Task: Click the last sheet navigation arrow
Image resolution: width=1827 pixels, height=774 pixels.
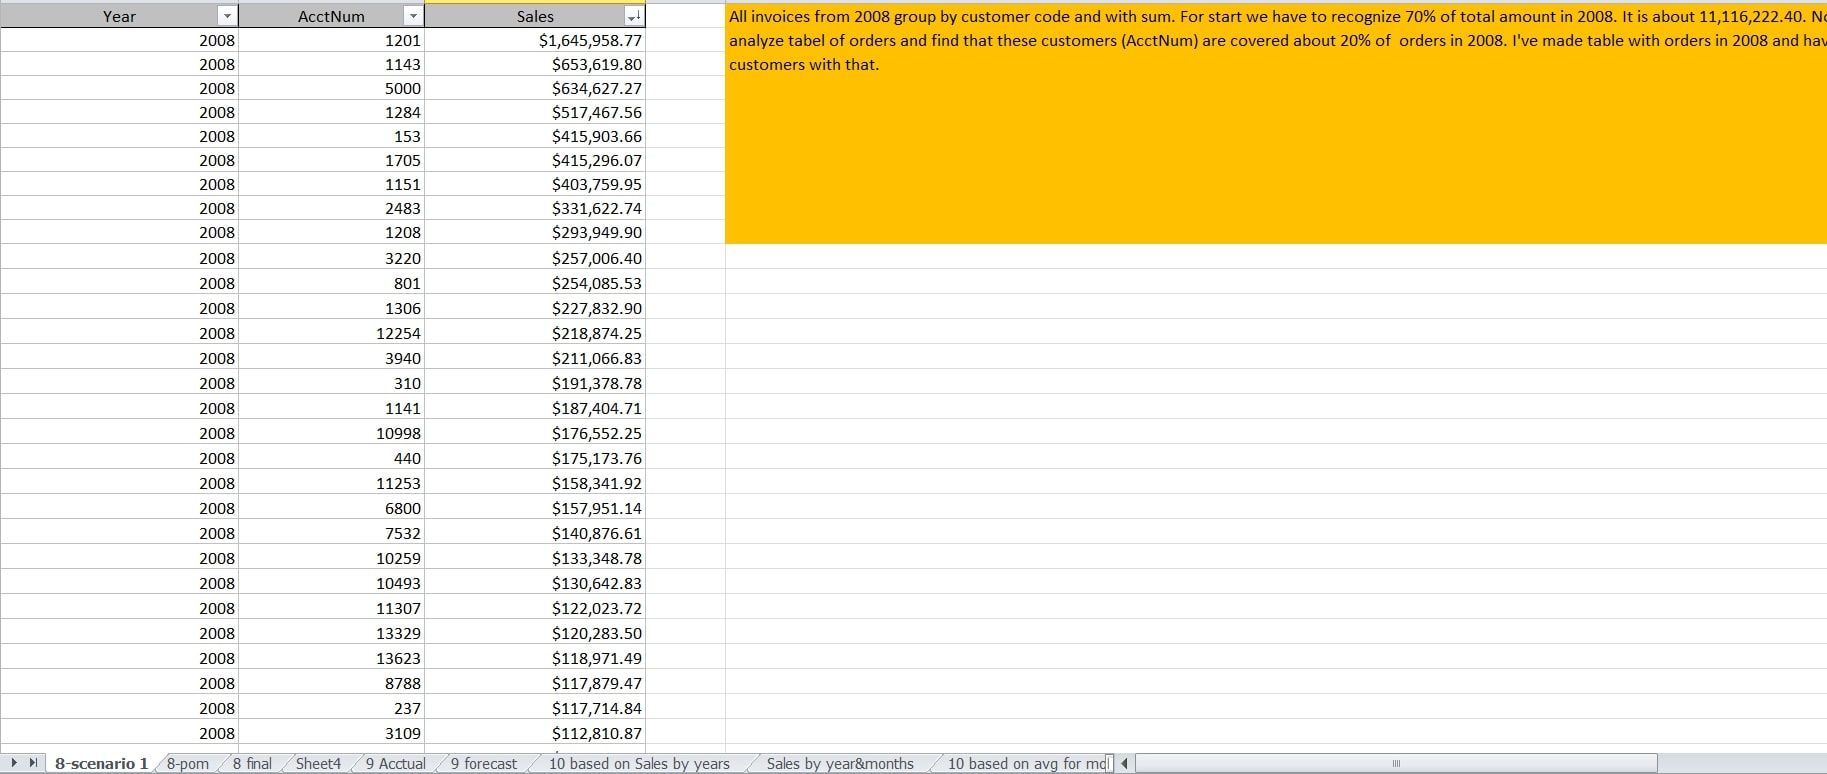Action: coord(33,763)
